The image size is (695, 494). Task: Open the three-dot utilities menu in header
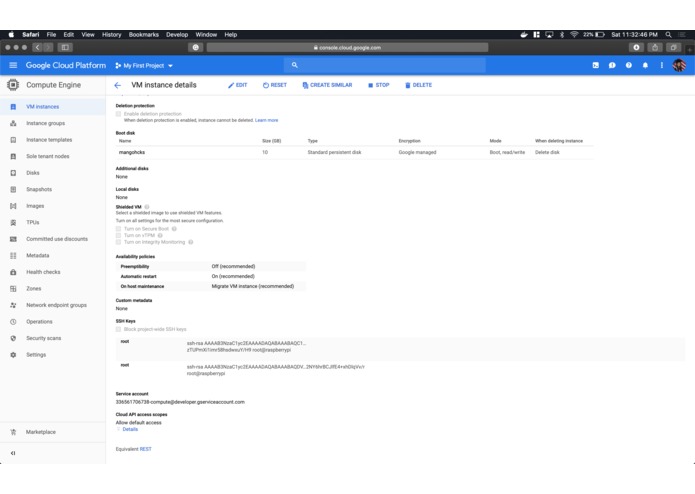(x=661, y=65)
